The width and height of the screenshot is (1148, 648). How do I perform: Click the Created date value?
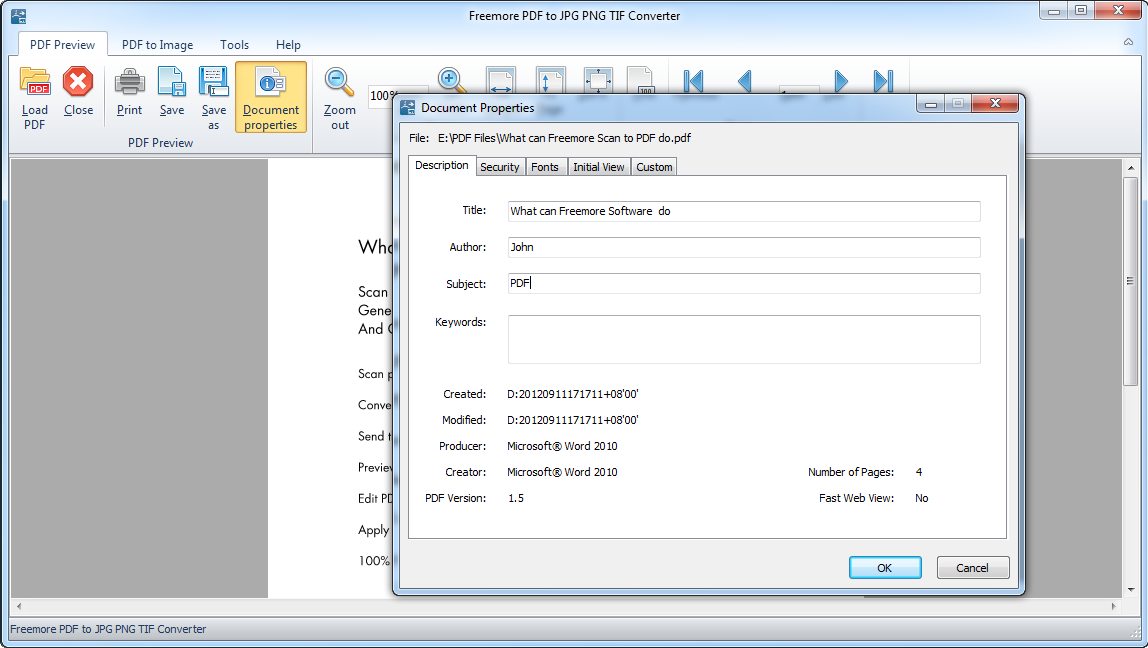tap(573, 394)
